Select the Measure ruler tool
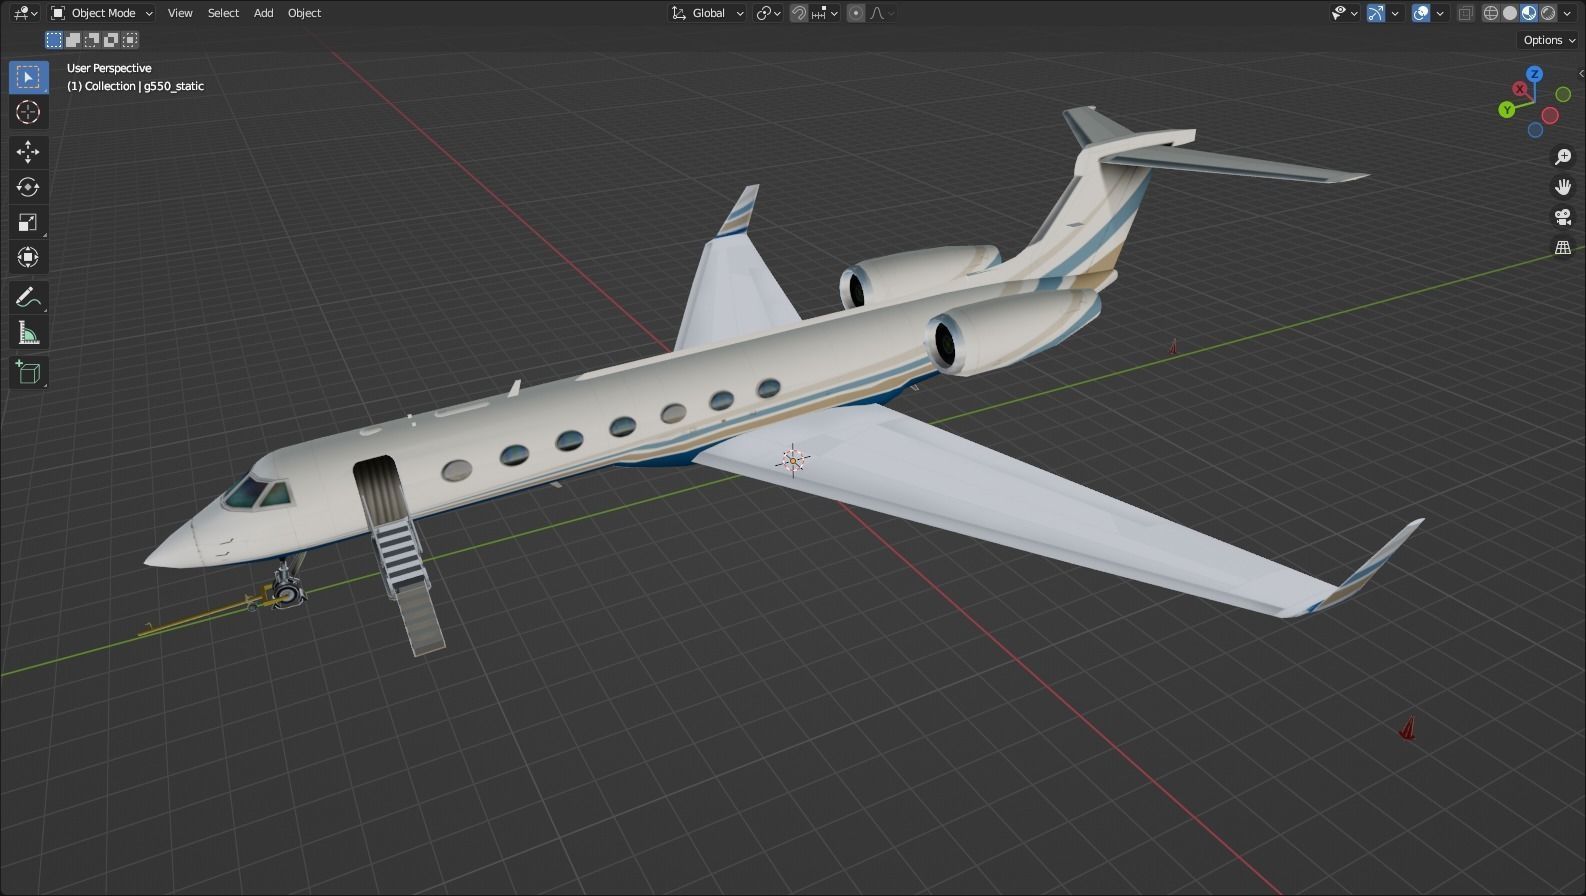The image size is (1586, 896). 28,333
